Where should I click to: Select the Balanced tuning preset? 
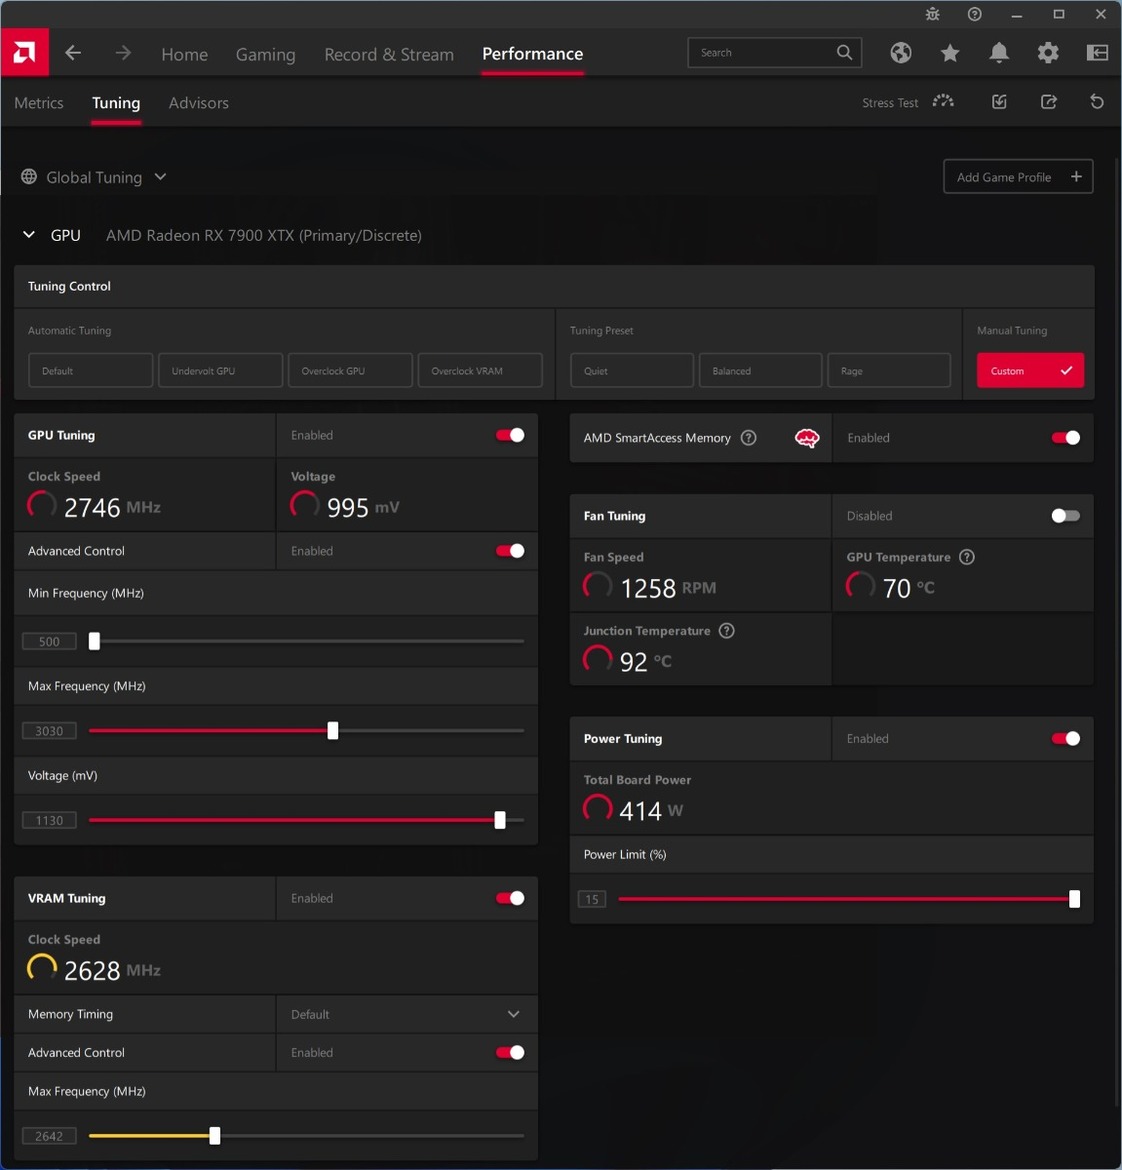coord(760,371)
